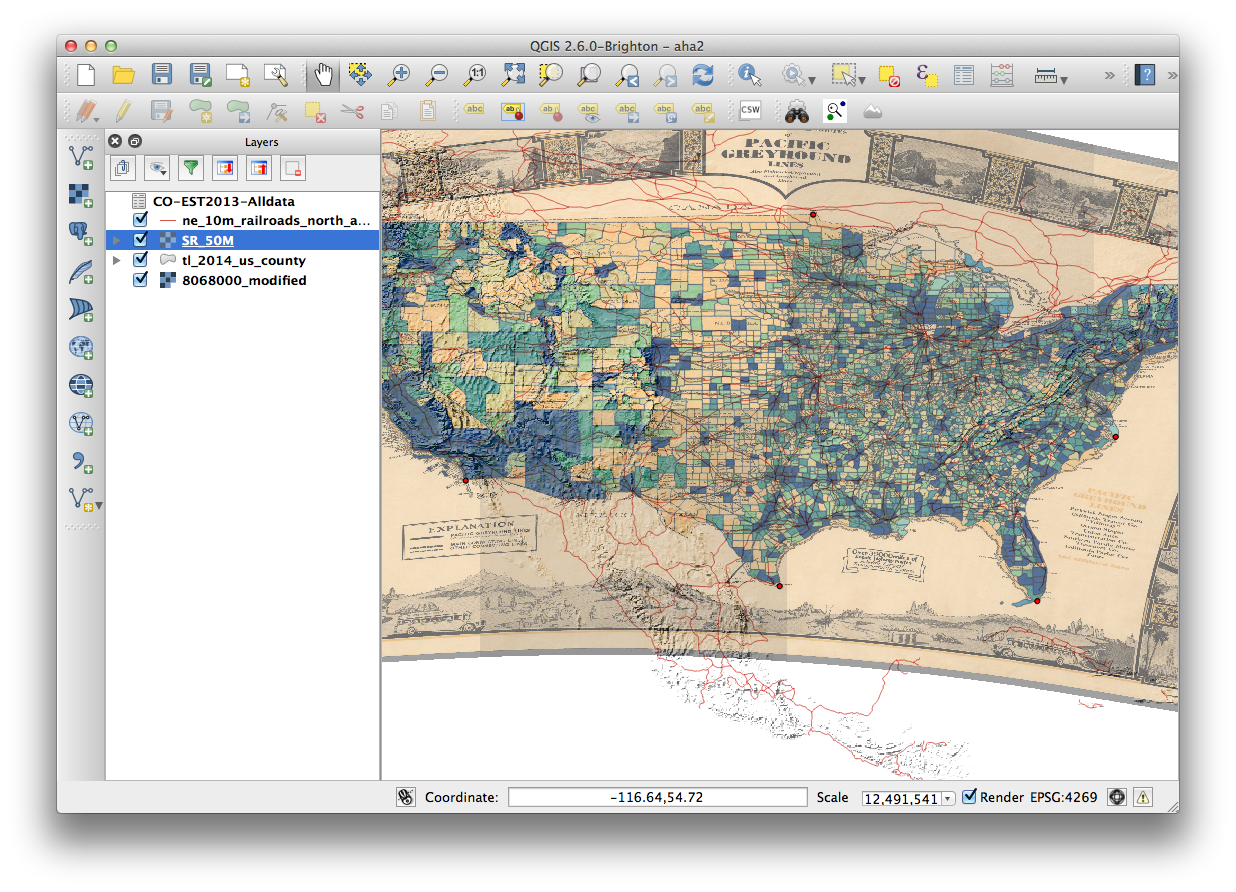Select the Zoom Out tool

[437, 74]
